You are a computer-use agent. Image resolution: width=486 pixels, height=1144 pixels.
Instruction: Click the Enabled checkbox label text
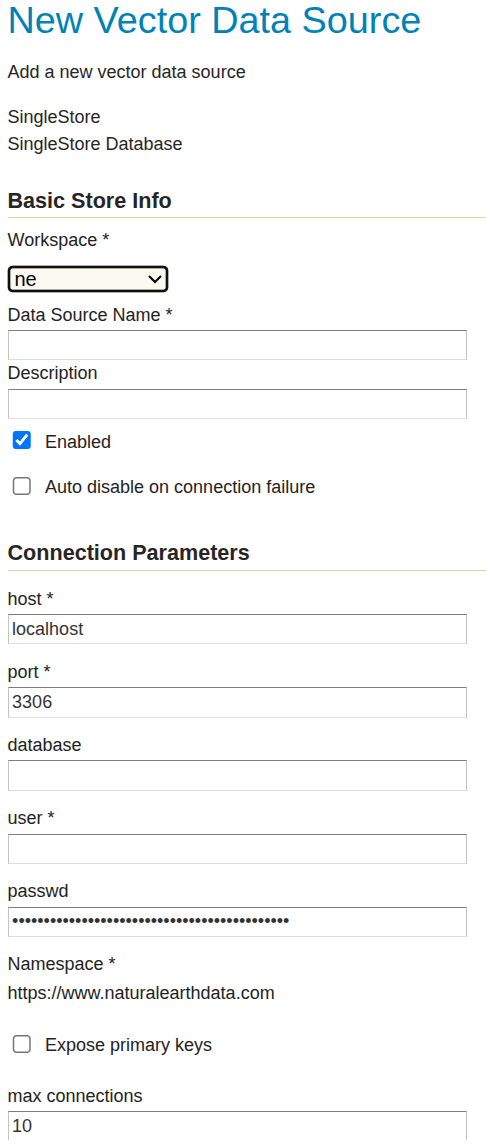pyautogui.click(x=78, y=441)
